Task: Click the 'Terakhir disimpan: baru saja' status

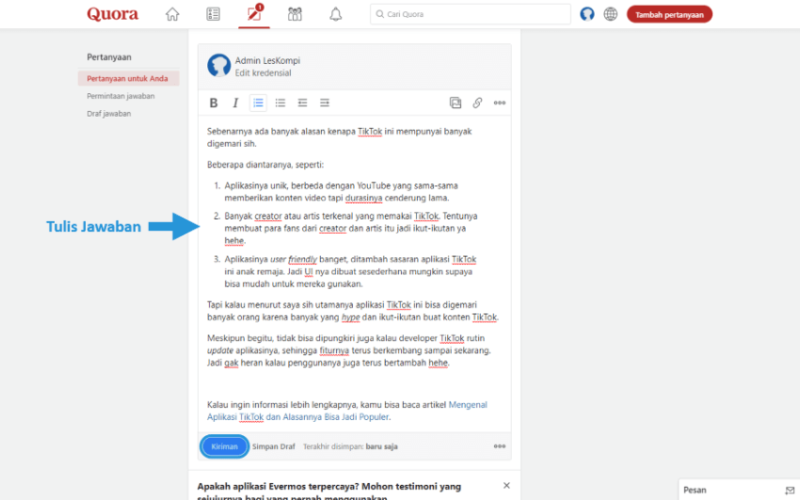Action: 351,446
